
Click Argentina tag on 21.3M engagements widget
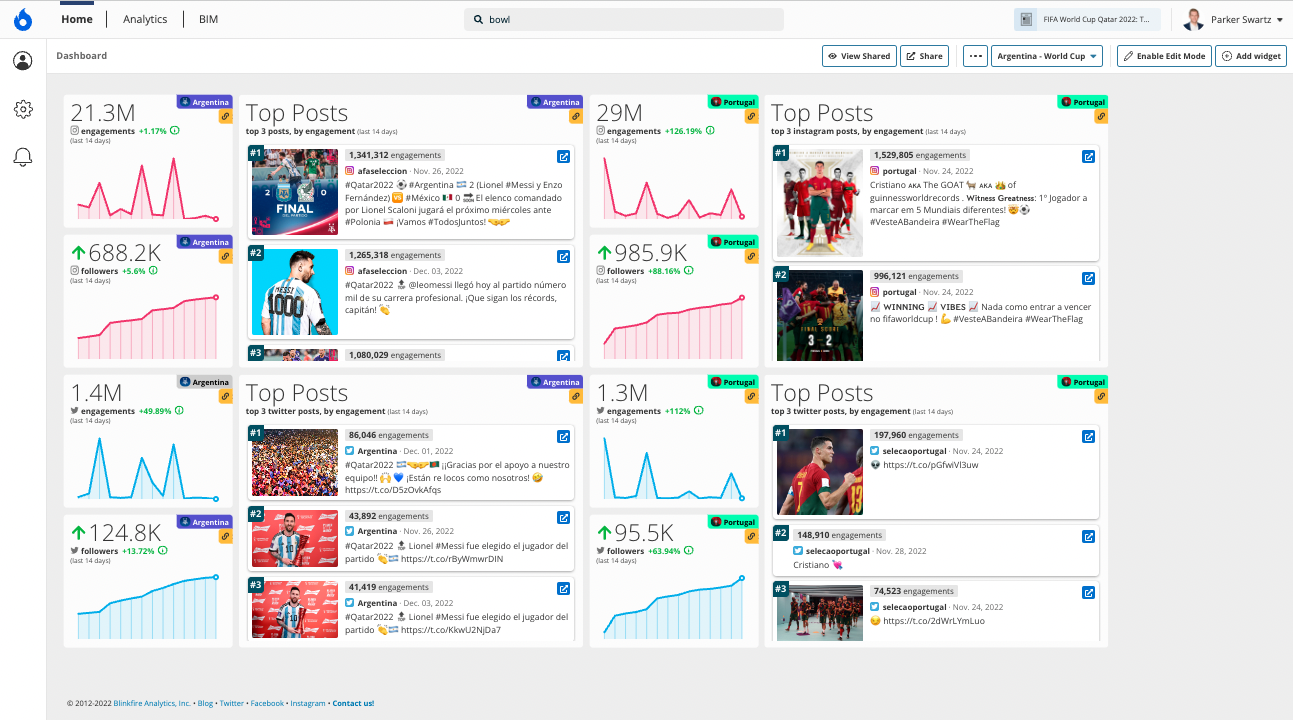[204, 102]
